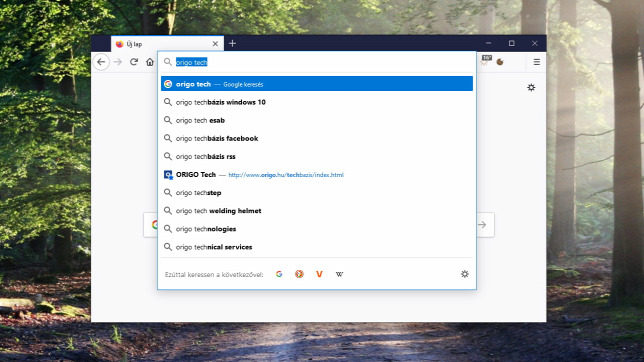This screenshot has height=362, width=644.
Task: Click the Google logo in page search box
Action: [155, 225]
